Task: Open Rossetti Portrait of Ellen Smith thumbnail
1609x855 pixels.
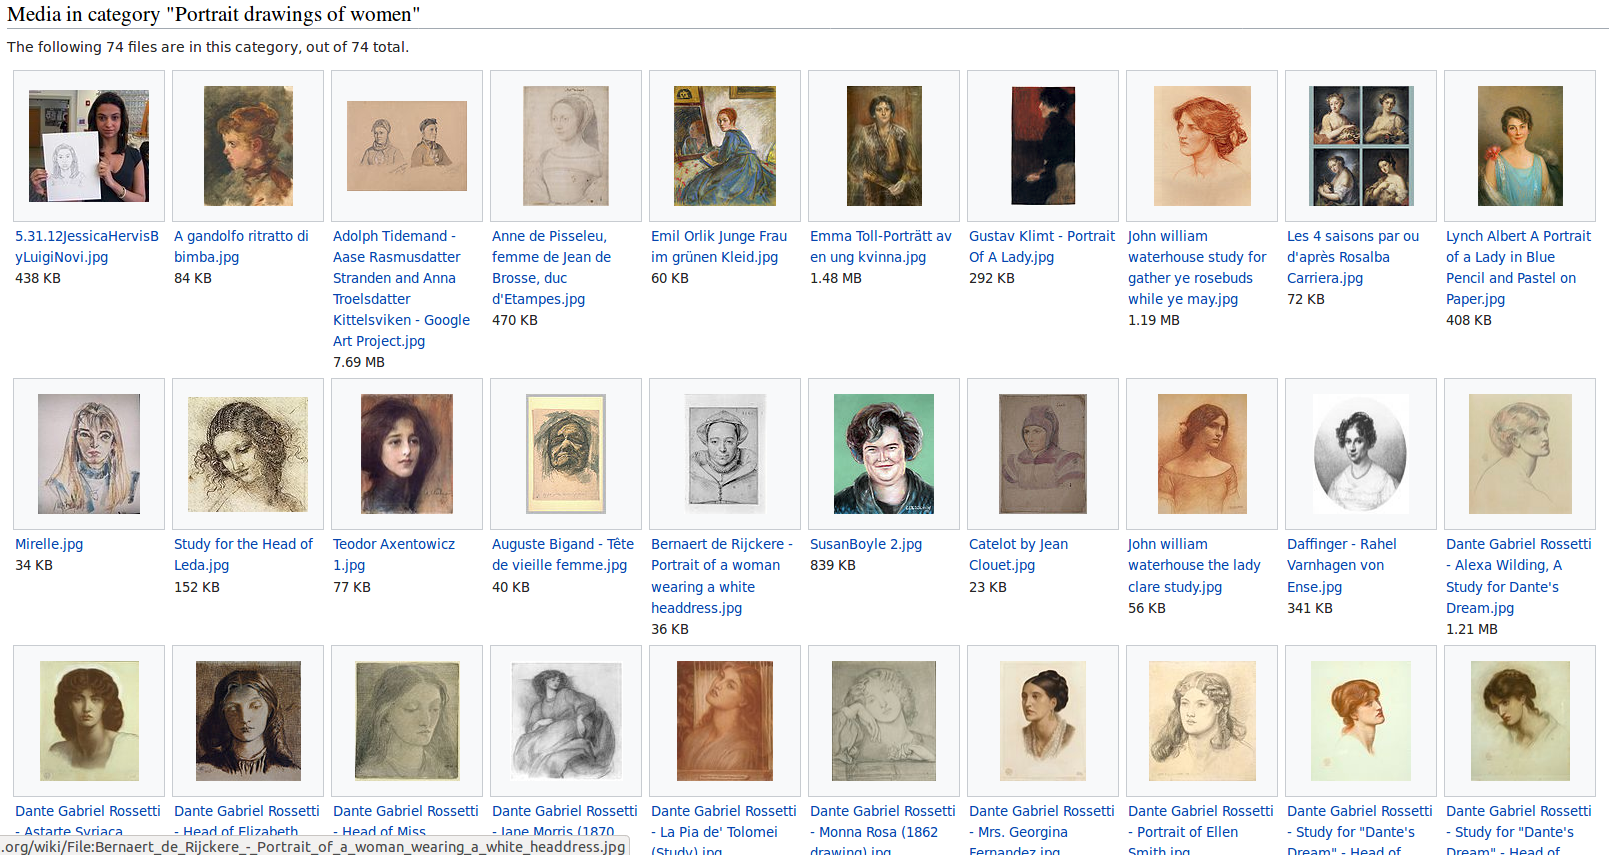Action: (x=1202, y=721)
